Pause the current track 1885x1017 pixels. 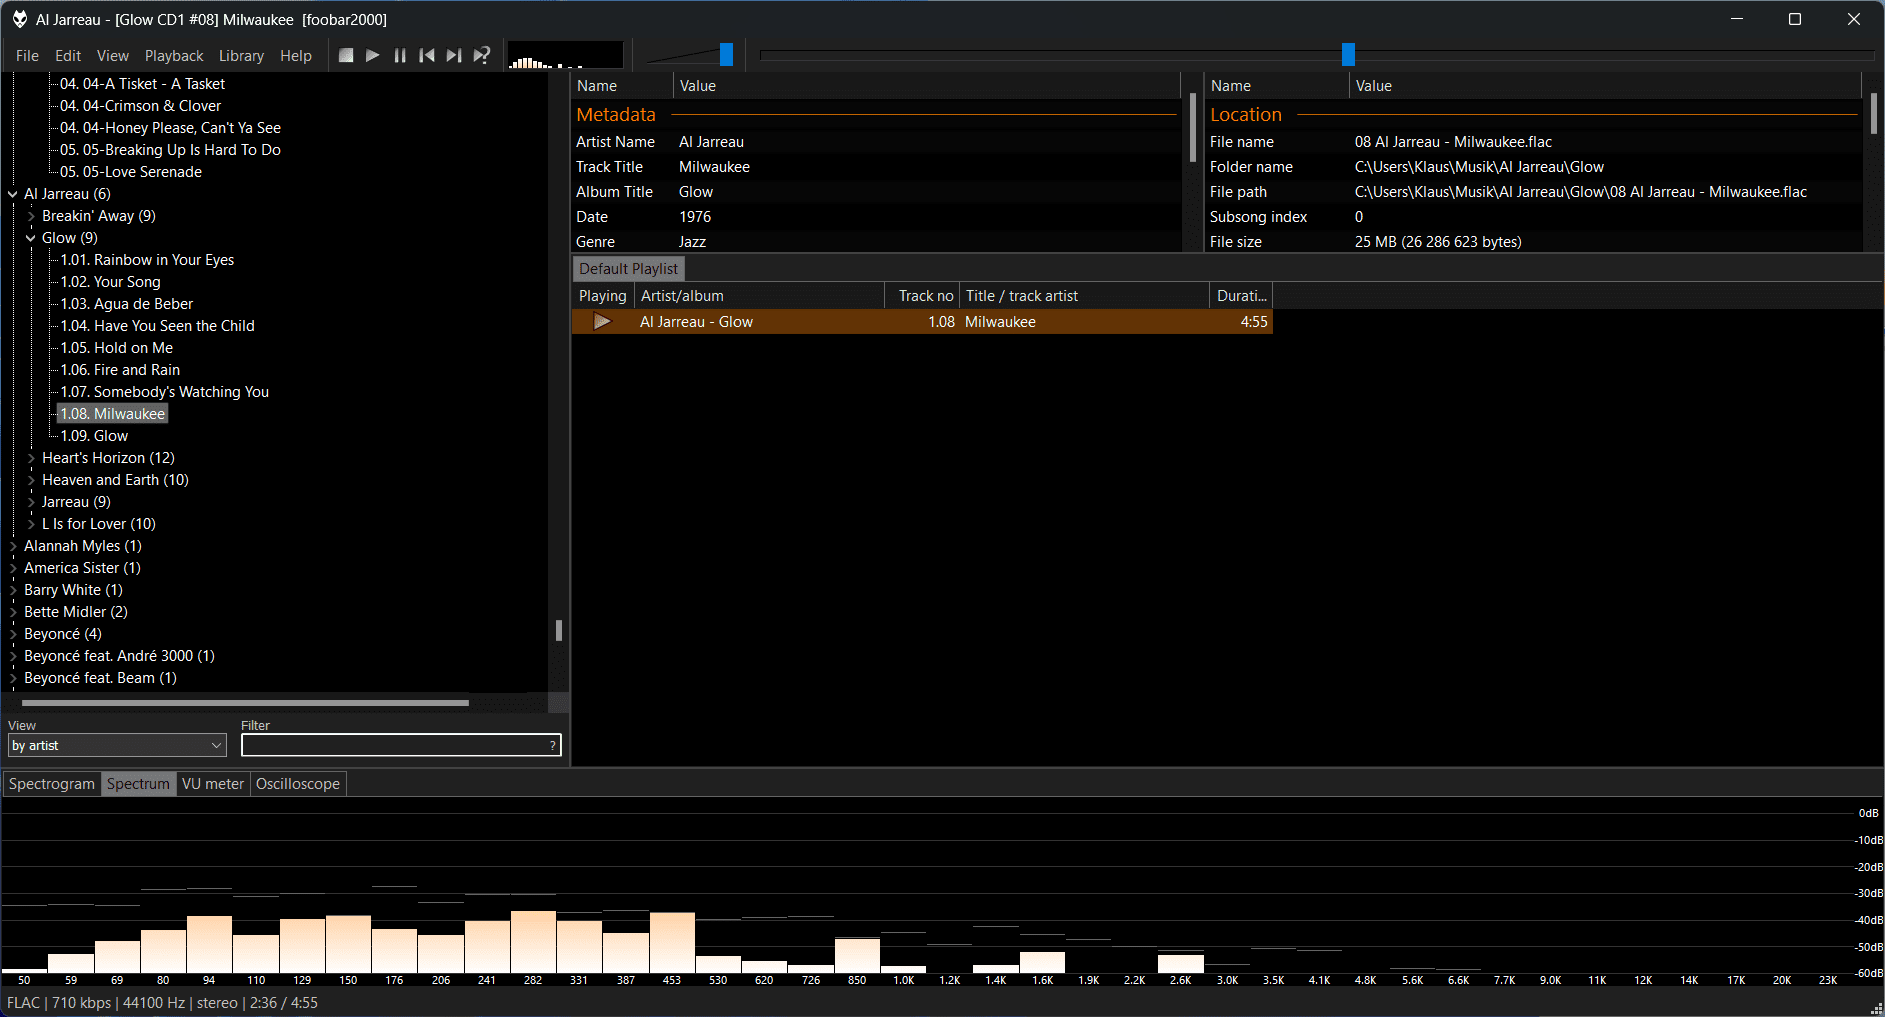coord(400,56)
